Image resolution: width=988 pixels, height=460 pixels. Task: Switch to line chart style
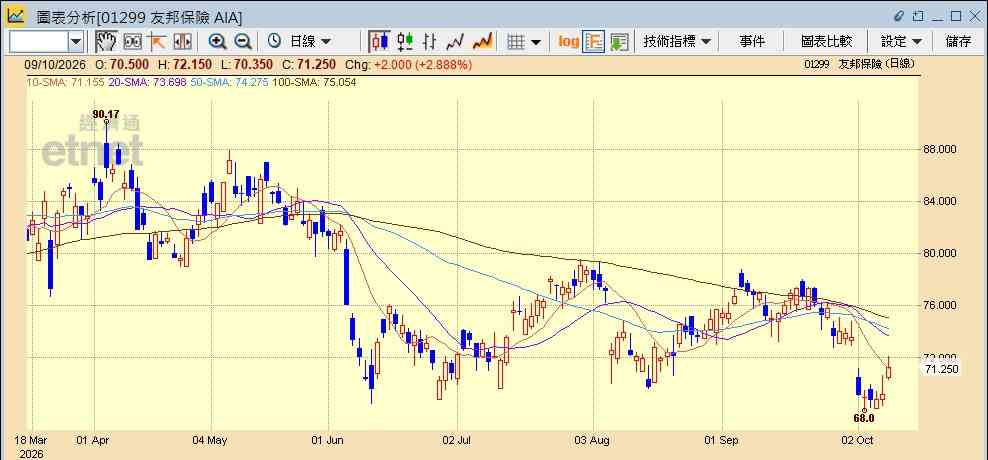[455, 42]
